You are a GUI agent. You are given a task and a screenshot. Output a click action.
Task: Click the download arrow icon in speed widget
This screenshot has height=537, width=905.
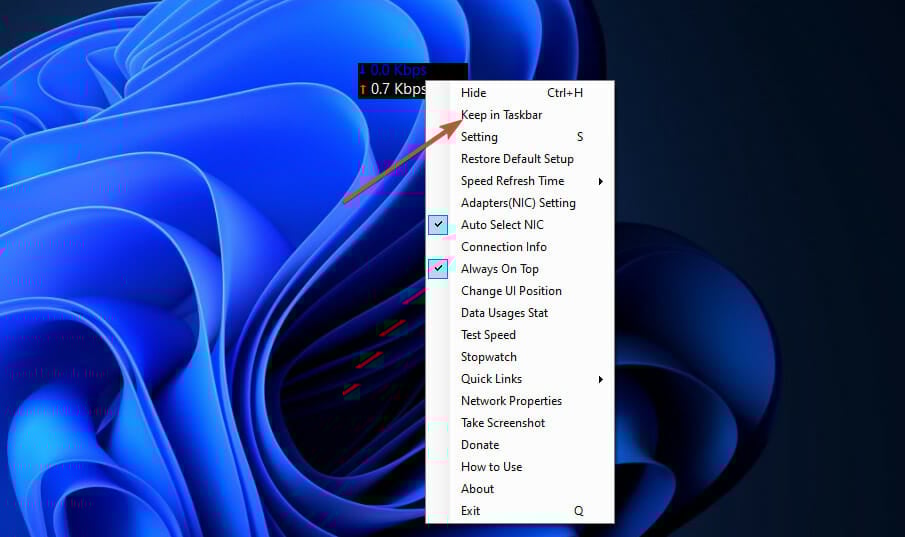tap(363, 70)
